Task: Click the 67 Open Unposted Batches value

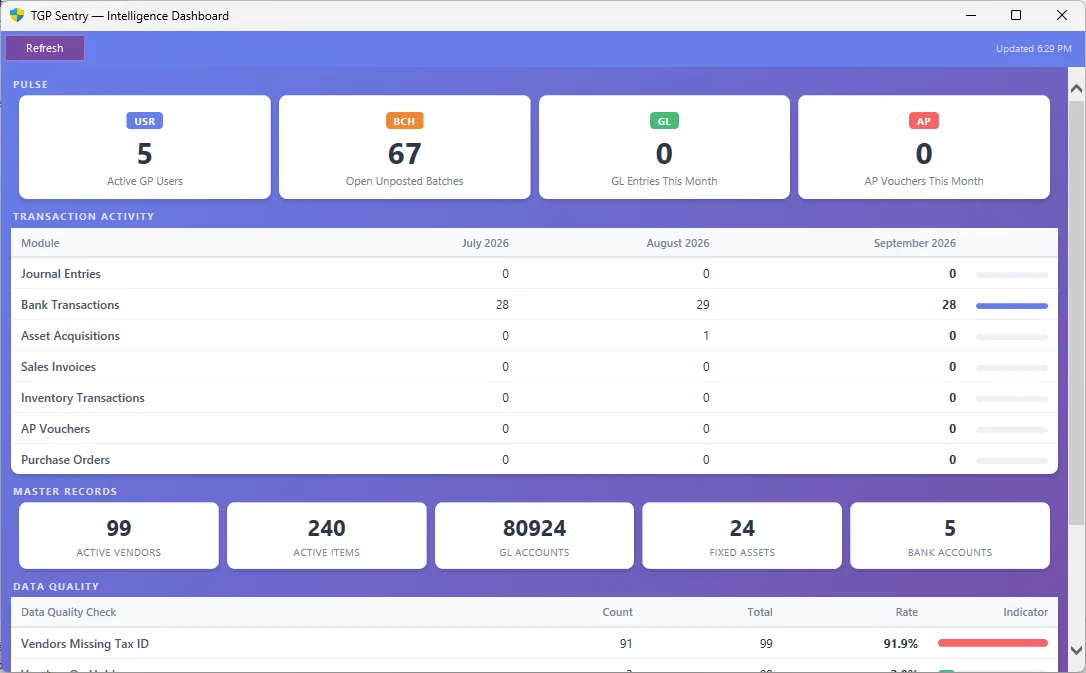Action: coord(404,154)
